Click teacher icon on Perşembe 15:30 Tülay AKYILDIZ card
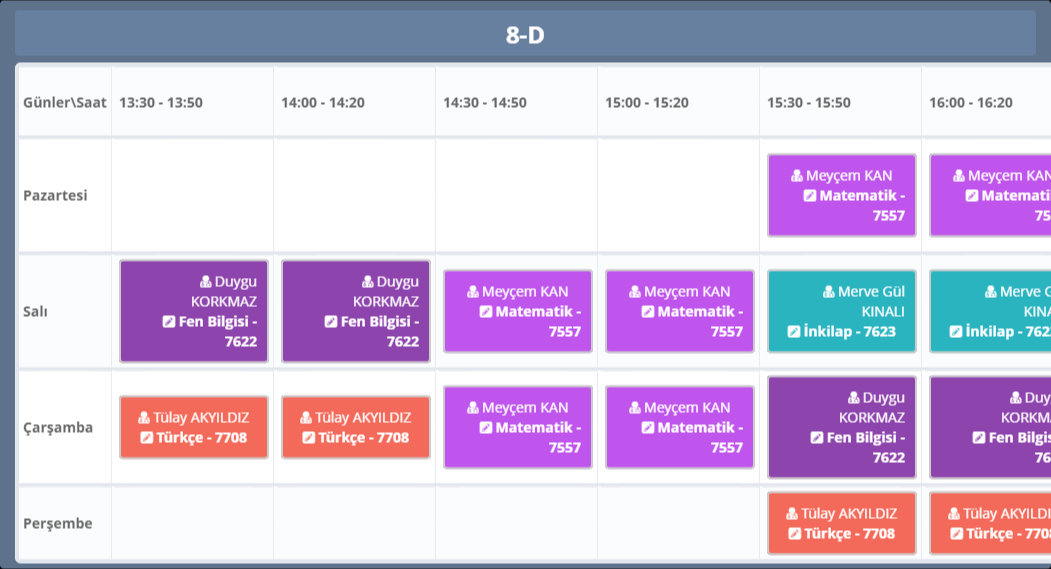This screenshot has width=1051, height=569. (791, 514)
